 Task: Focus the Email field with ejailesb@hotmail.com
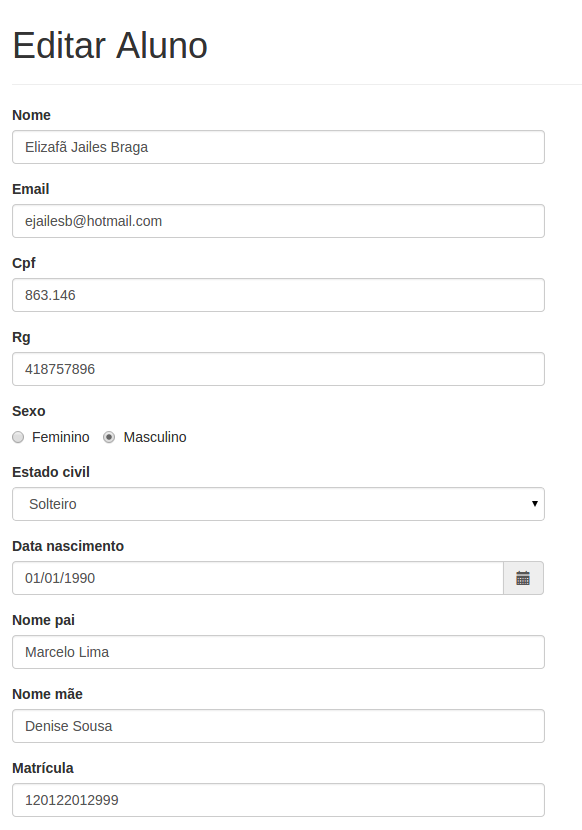point(279,221)
